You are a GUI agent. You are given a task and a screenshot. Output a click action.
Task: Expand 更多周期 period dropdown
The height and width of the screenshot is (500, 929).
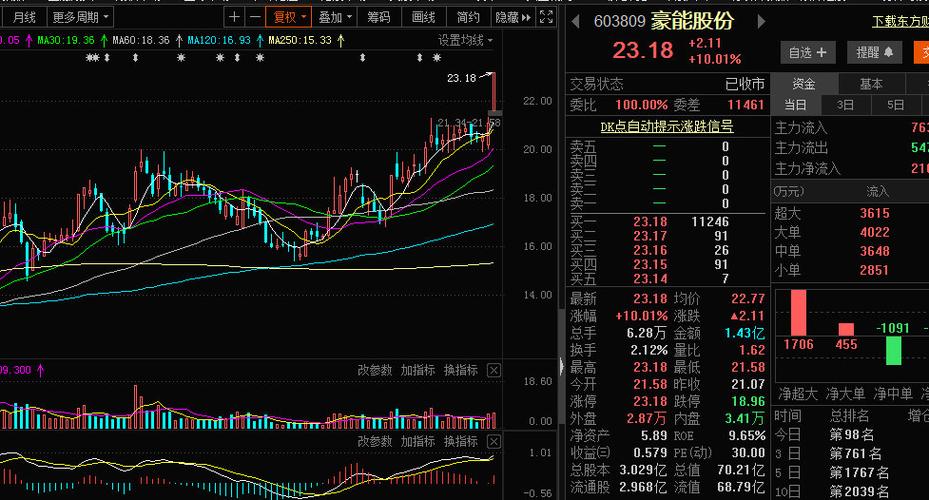80,17
